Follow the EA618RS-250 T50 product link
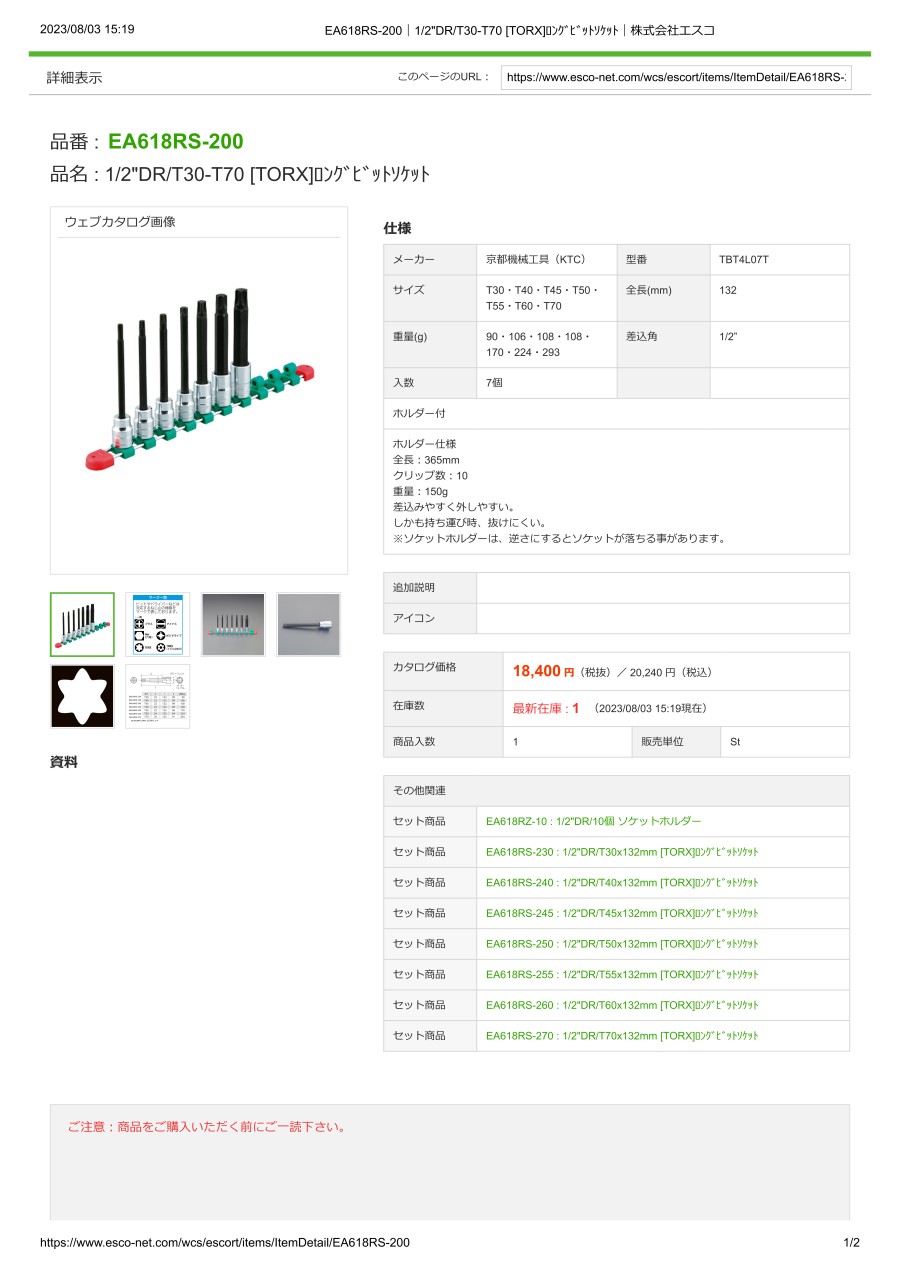The width and height of the screenshot is (900, 1272). tap(622, 944)
